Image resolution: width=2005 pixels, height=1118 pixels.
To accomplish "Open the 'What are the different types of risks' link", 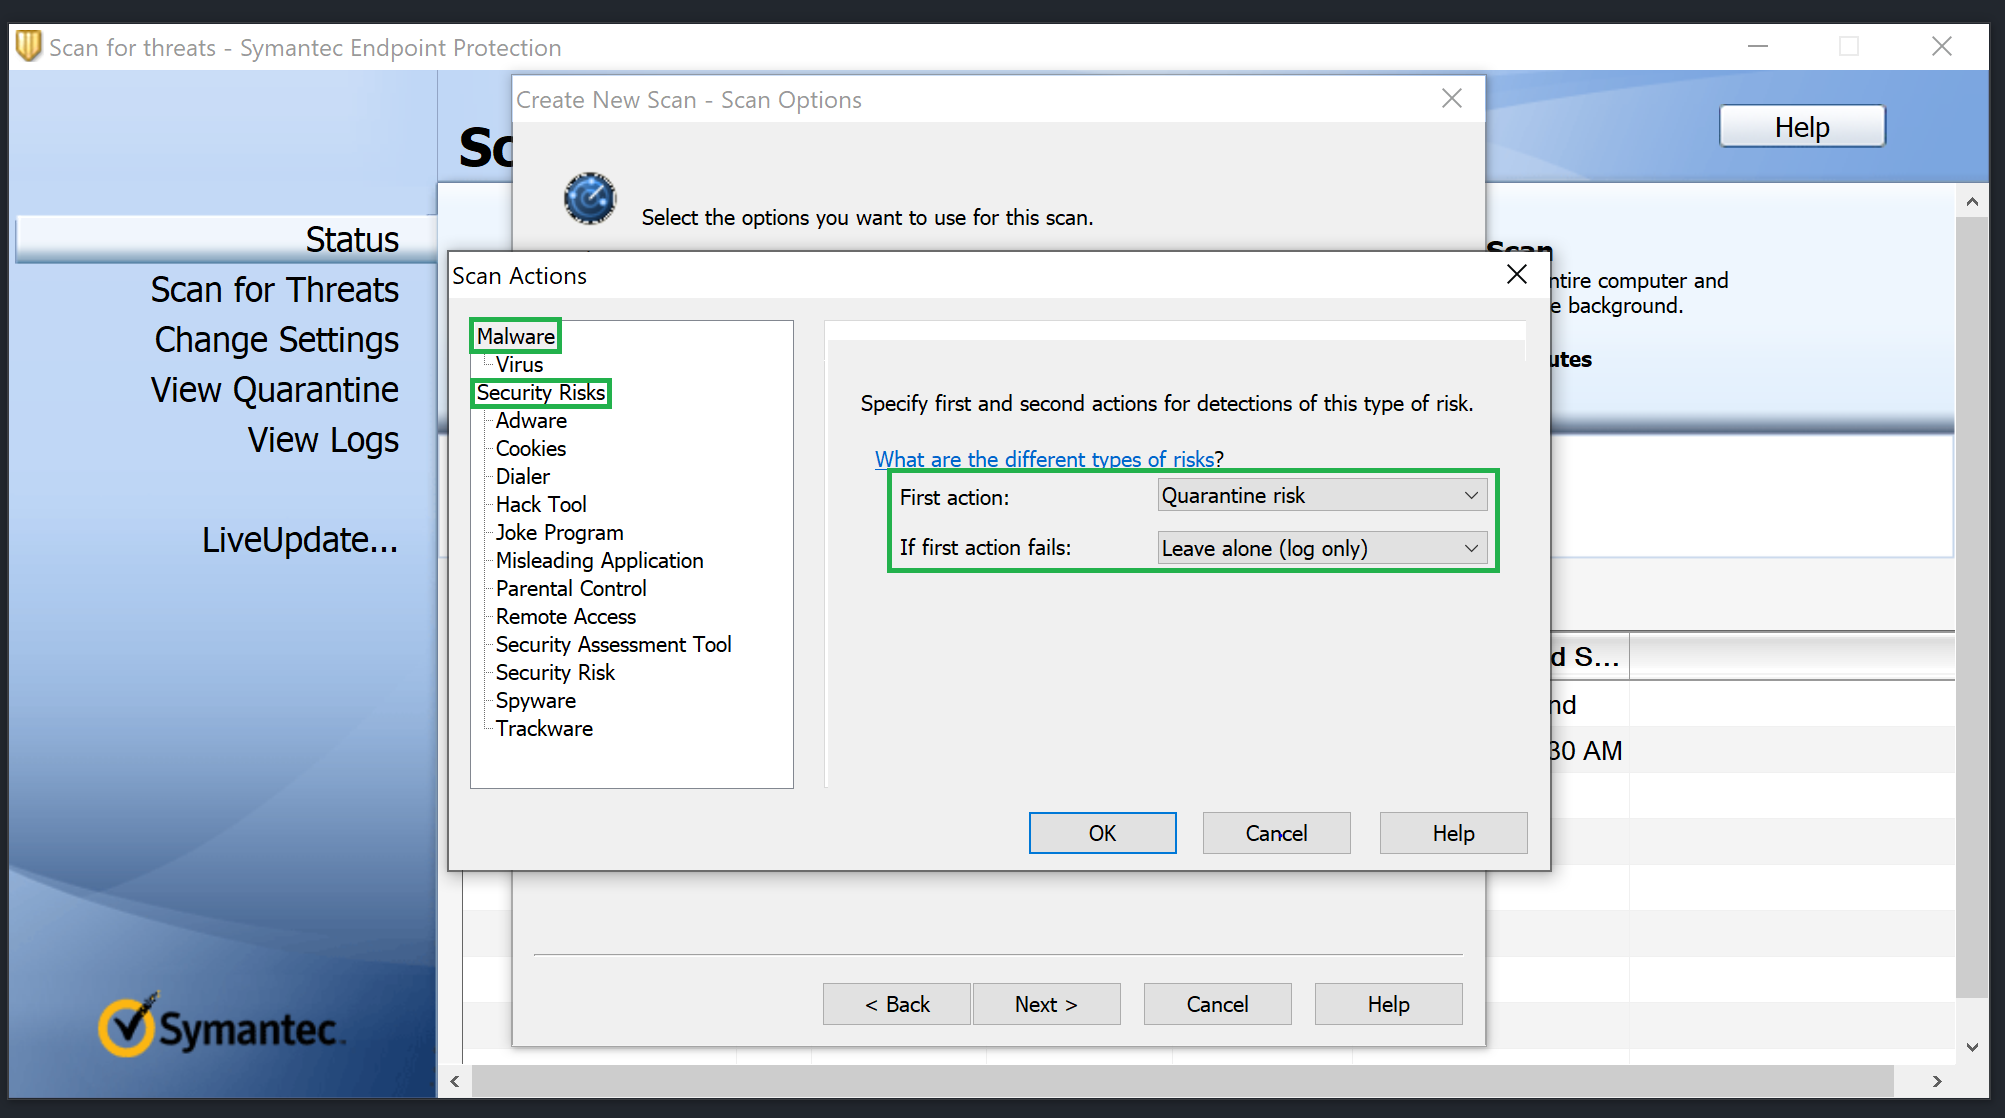I will click(x=1045, y=459).
